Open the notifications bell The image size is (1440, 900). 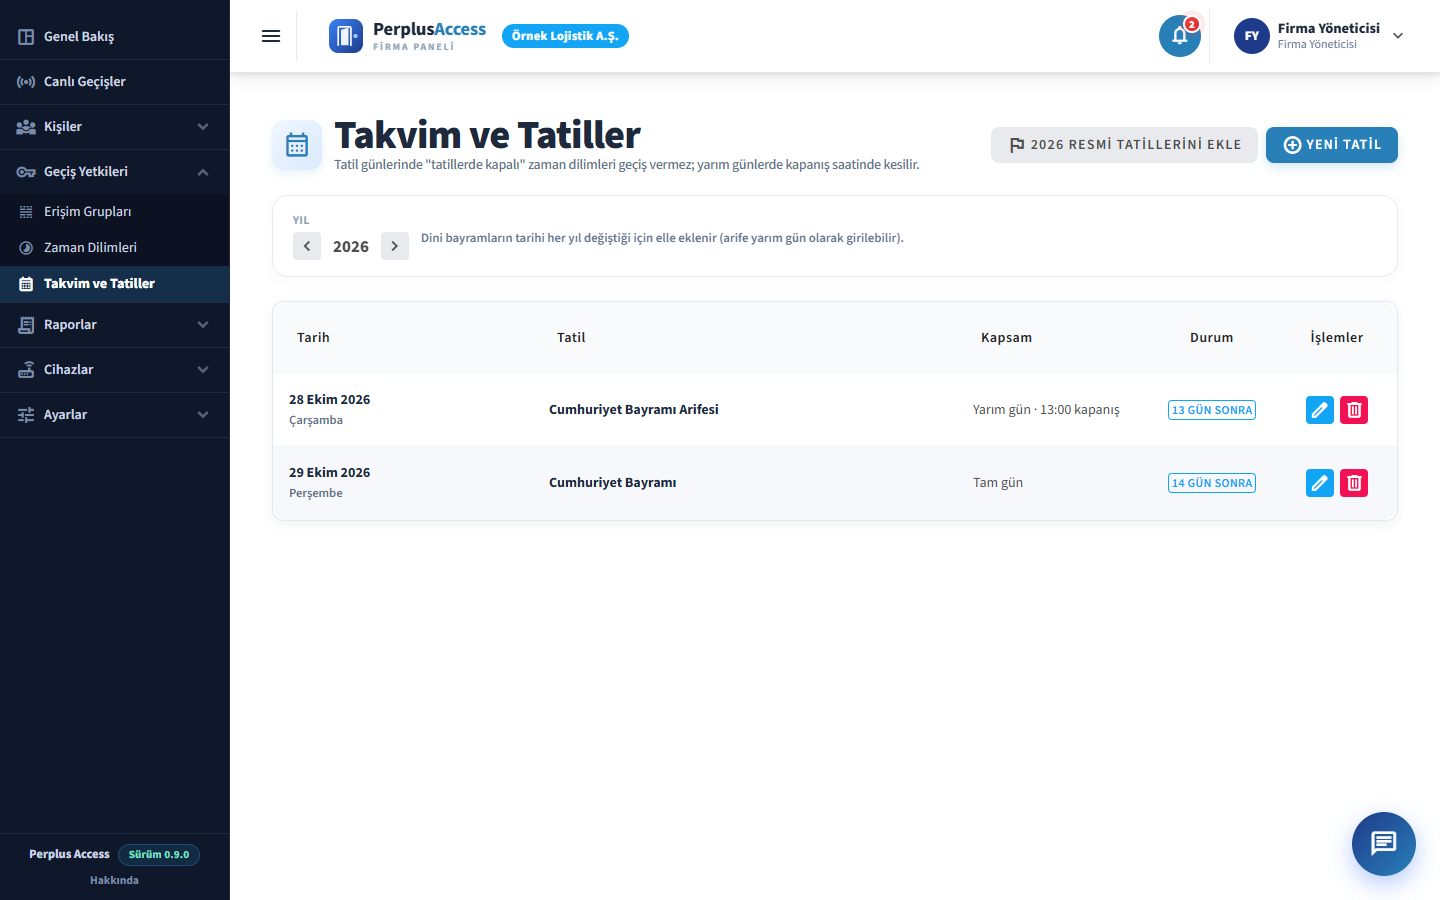click(x=1180, y=36)
